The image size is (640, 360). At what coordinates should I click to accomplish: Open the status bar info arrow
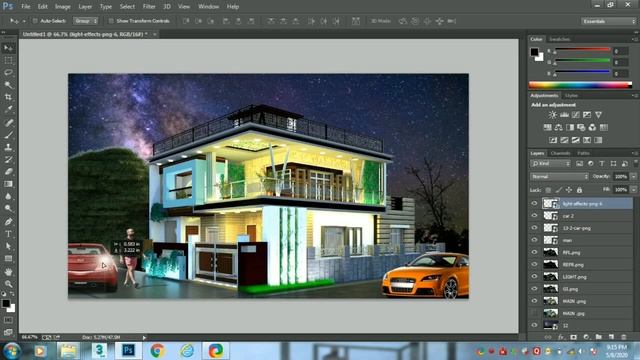point(144,338)
